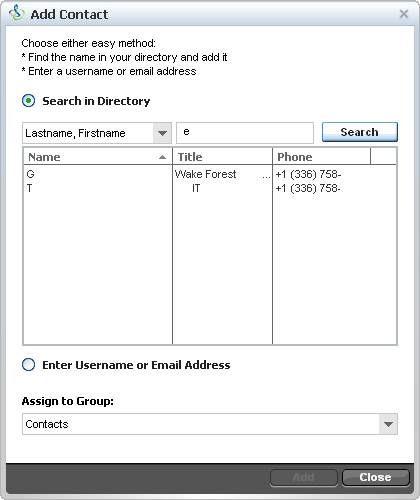Select the result row starting with T
This screenshot has width=420, height=500.
coord(210,188)
